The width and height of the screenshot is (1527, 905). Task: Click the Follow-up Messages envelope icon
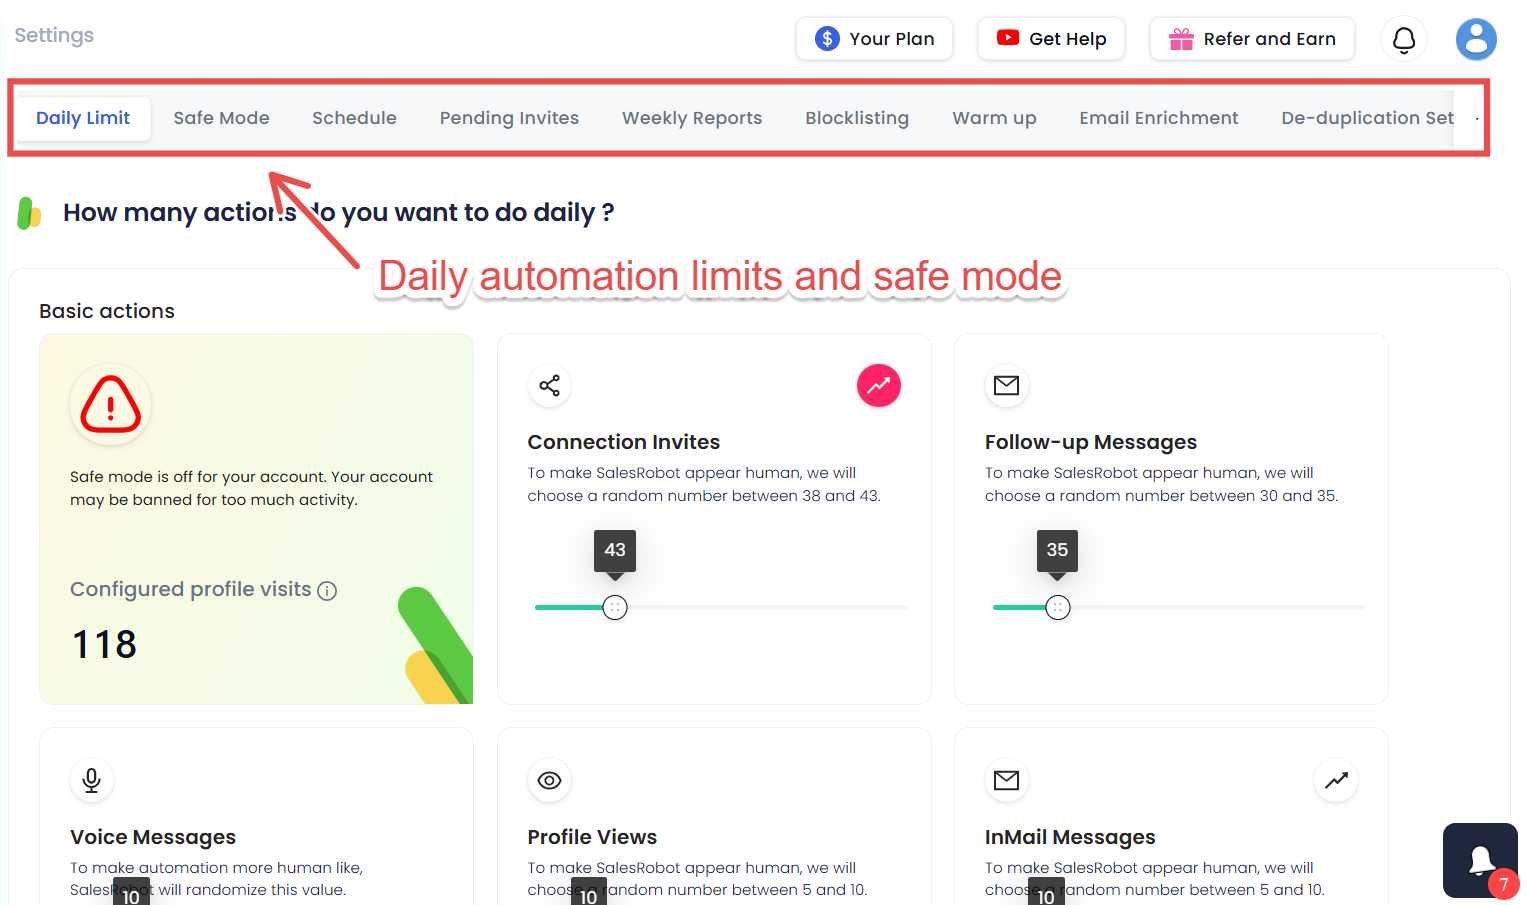(1006, 385)
